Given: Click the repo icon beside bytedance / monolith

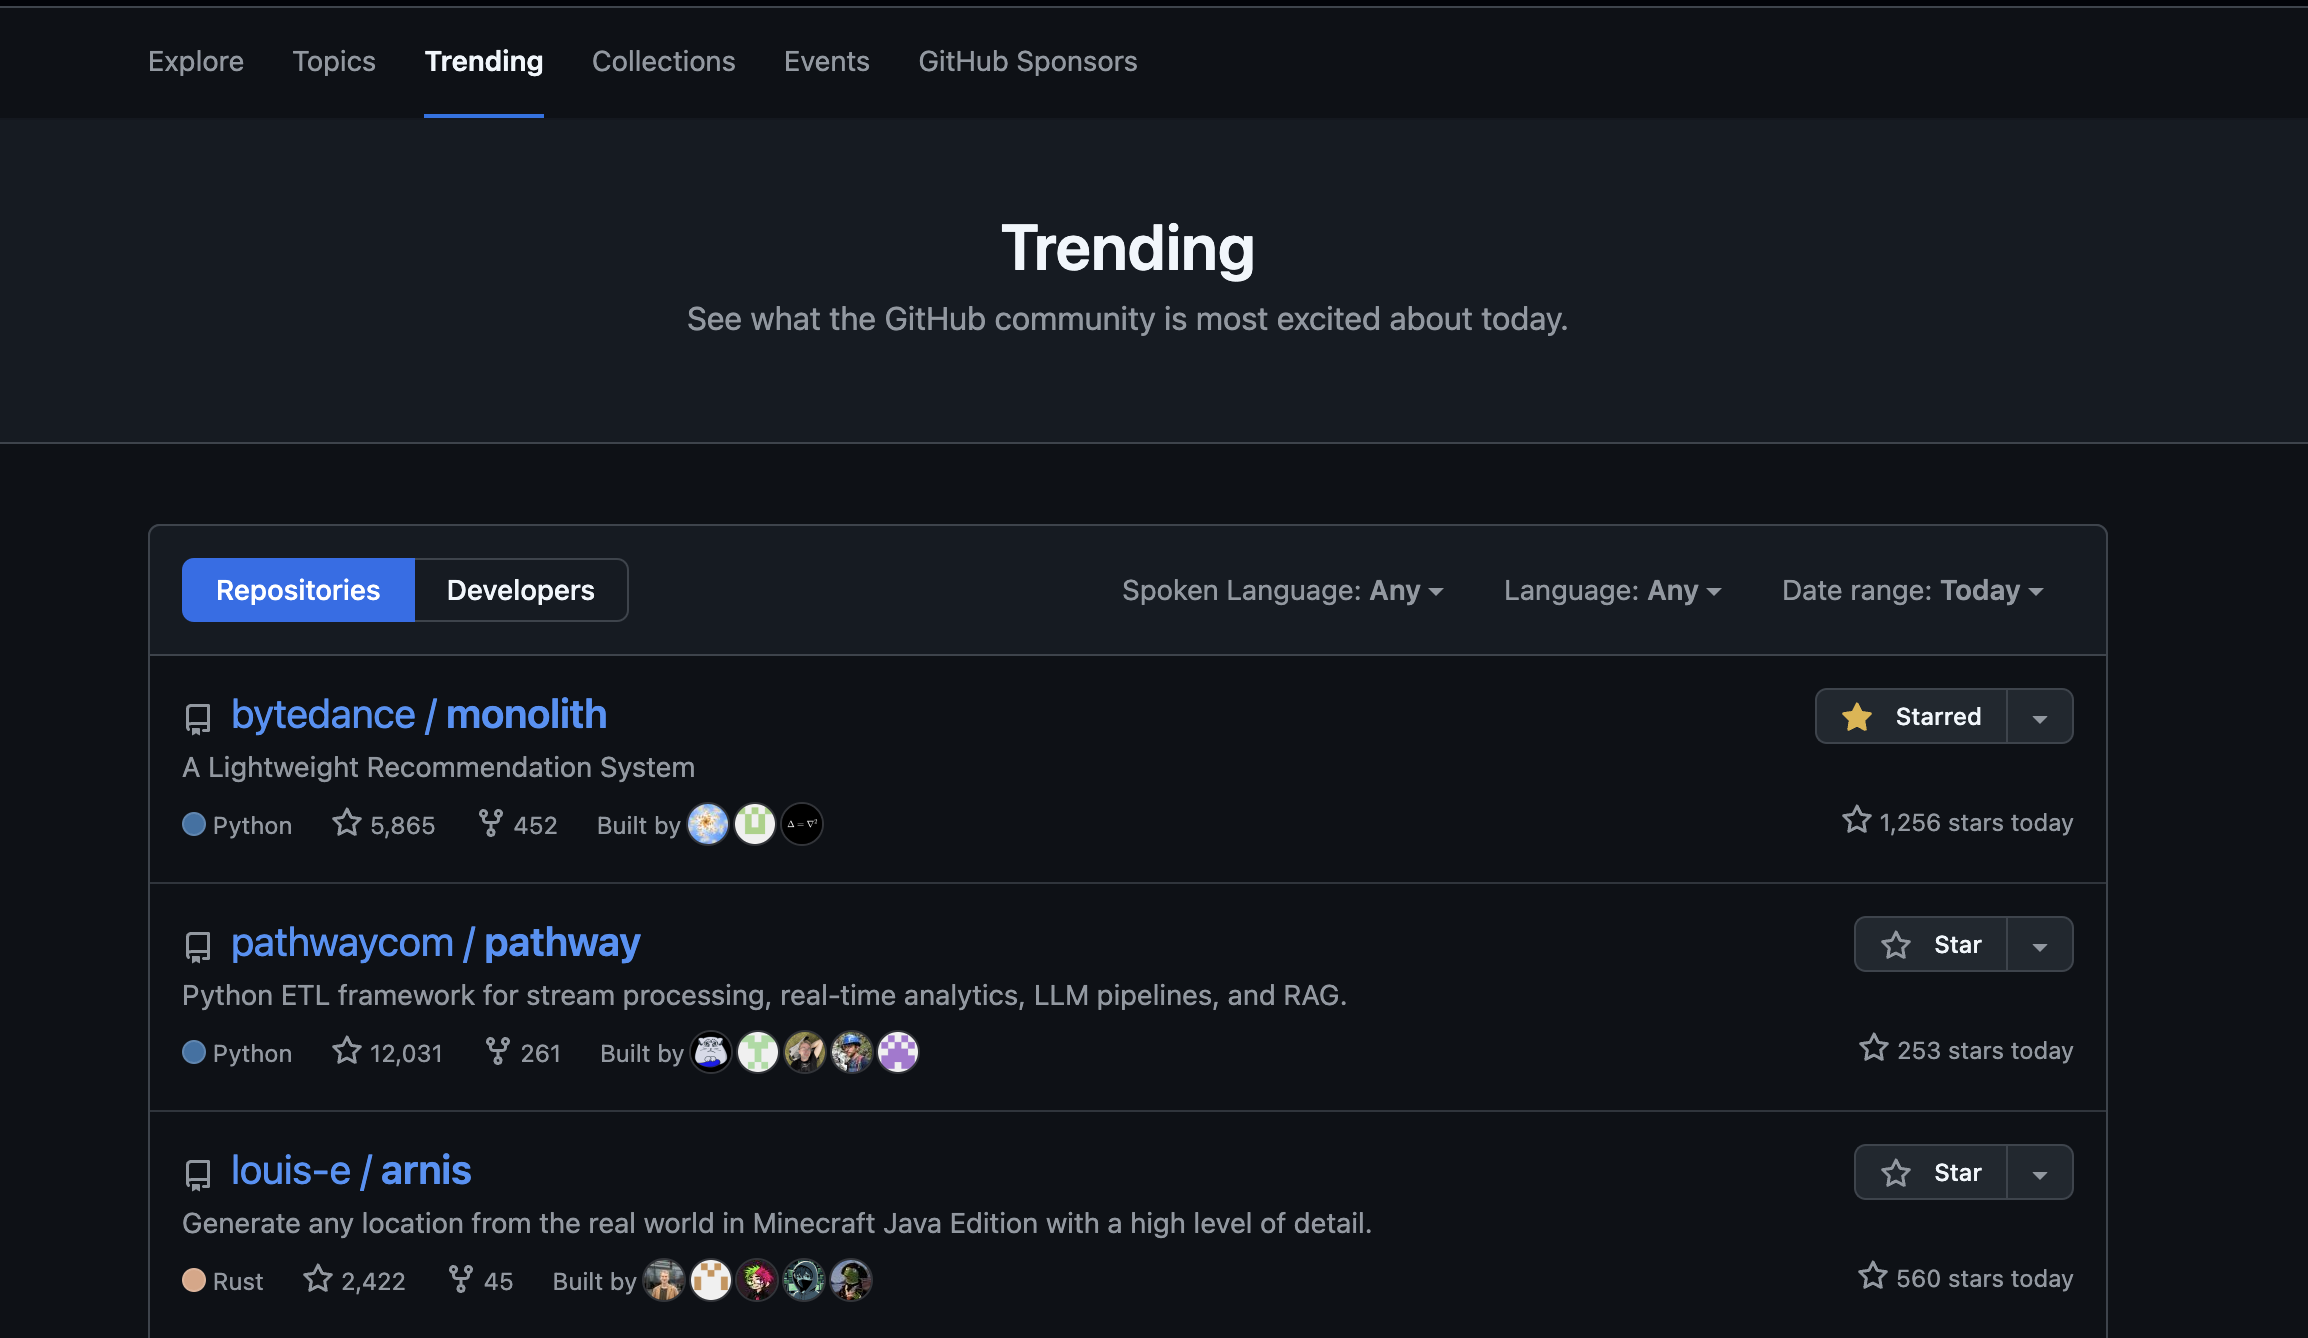Looking at the screenshot, I should tap(198, 718).
